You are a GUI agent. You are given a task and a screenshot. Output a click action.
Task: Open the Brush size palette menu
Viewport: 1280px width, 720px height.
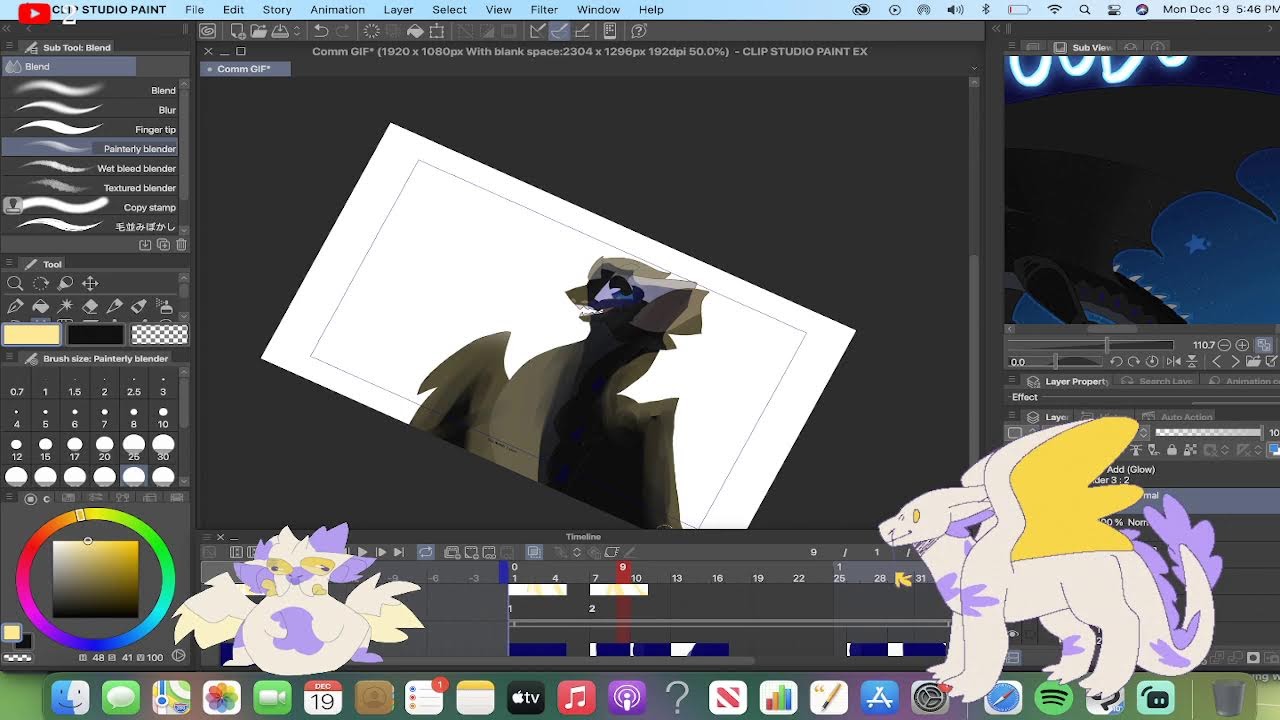[8, 358]
